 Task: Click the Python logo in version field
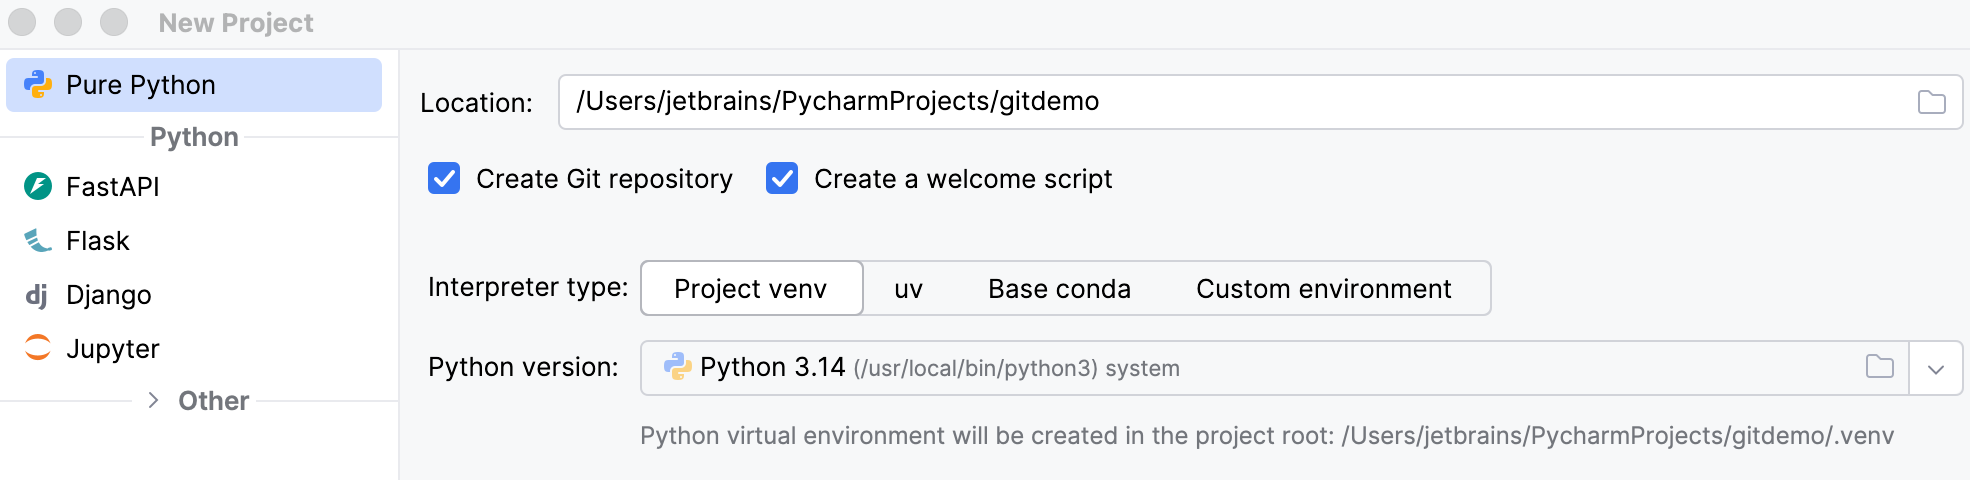point(678,367)
